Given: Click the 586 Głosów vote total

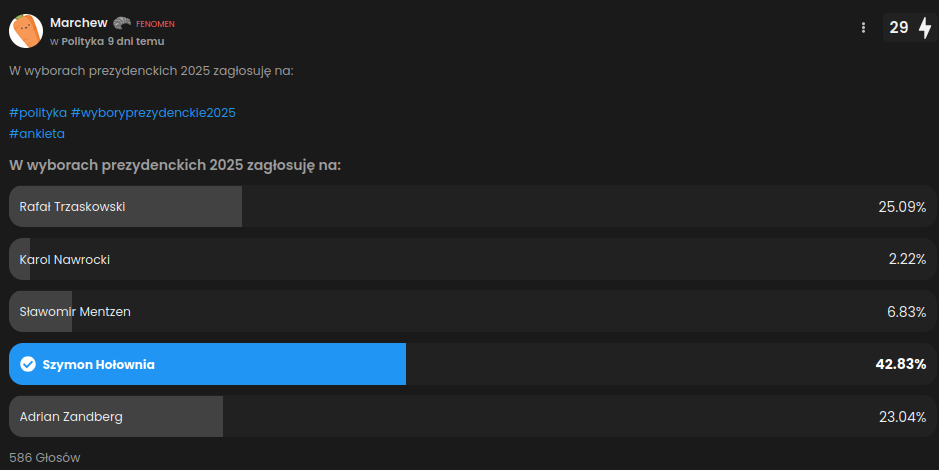Looking at the screenshot, I should point(45,457).
